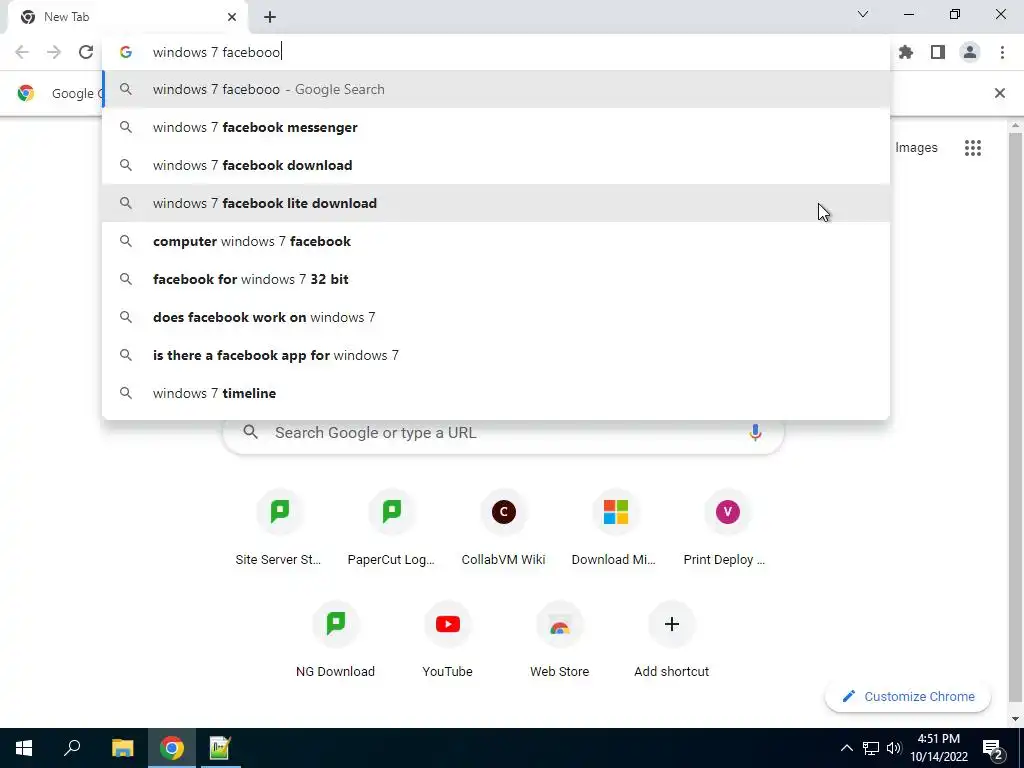Open the taskbar search magnifier
The width and height of the screenshot is (1024, 768).
click(72, 748)
